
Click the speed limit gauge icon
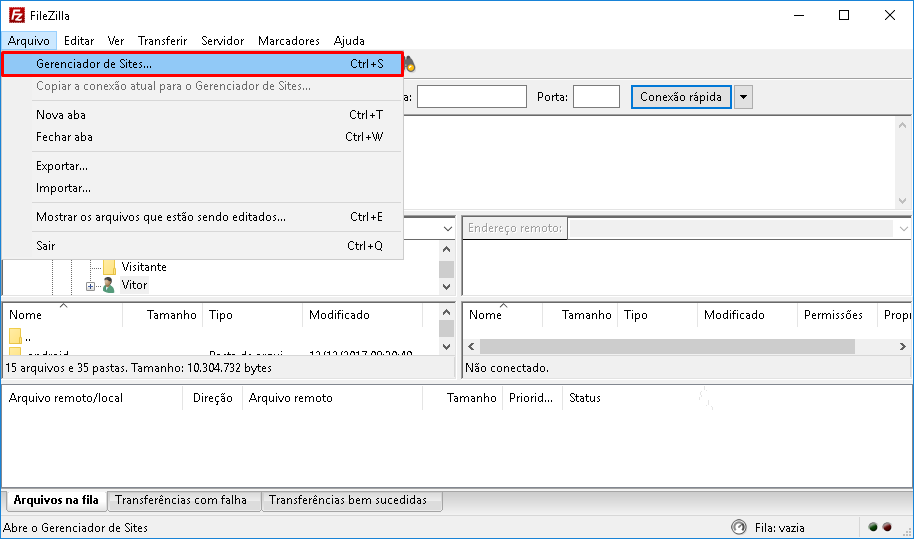pyautogui.click(x=739, y=527)
